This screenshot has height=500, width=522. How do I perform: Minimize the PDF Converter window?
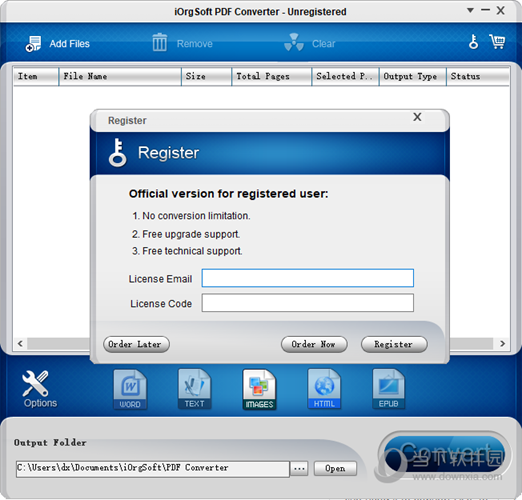[x=485, y=10]
